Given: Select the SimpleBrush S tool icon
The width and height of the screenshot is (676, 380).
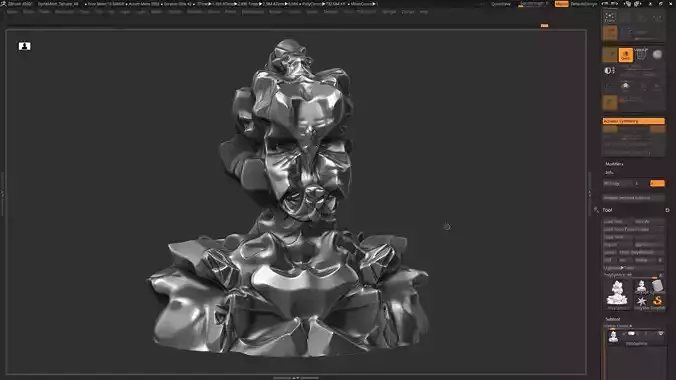Looking at the screenshot, I should pos(657,301).
